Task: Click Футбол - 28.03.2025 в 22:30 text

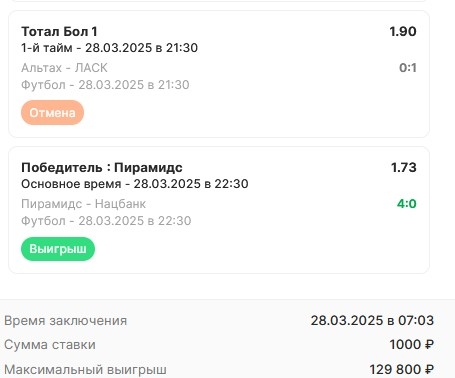Action: [x=106, y=221]
